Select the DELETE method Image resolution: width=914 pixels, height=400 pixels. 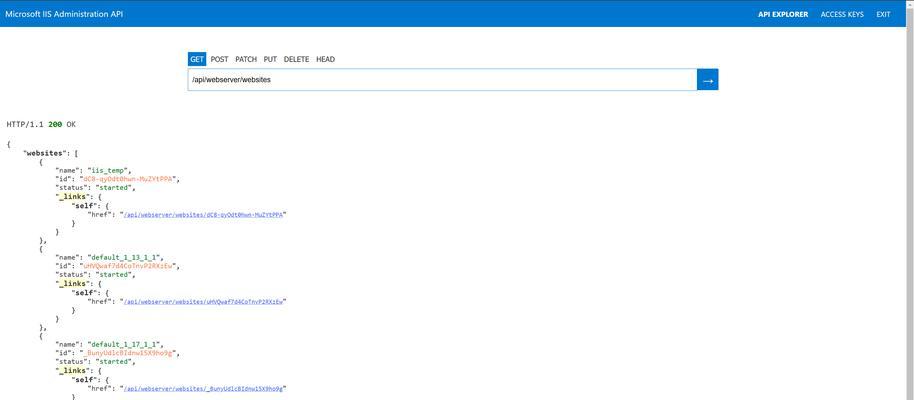click(296, 59)
